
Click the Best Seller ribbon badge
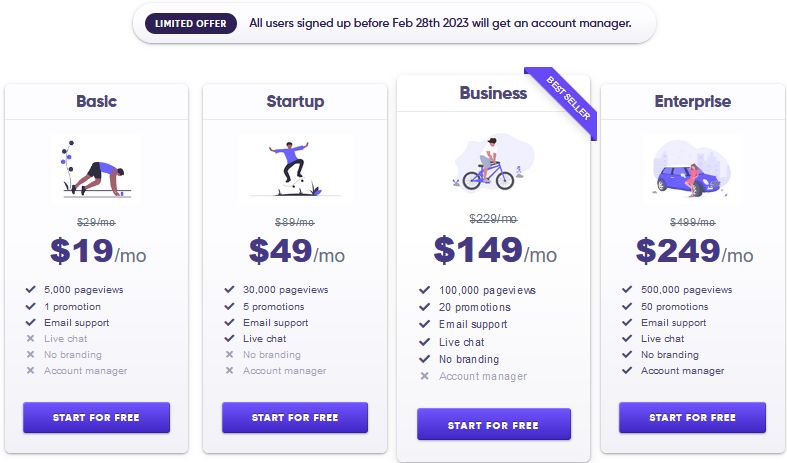coord(567,98)
